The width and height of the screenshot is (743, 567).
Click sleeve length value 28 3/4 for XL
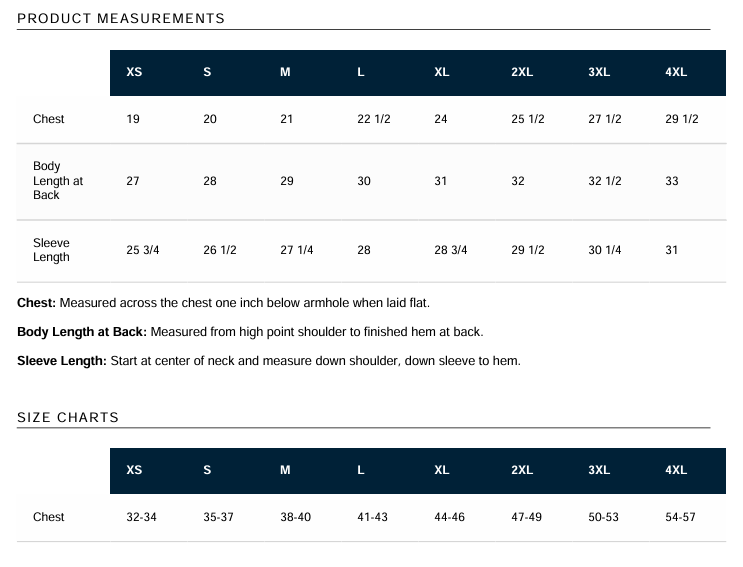pyautogui.click(x=450, y=250)
